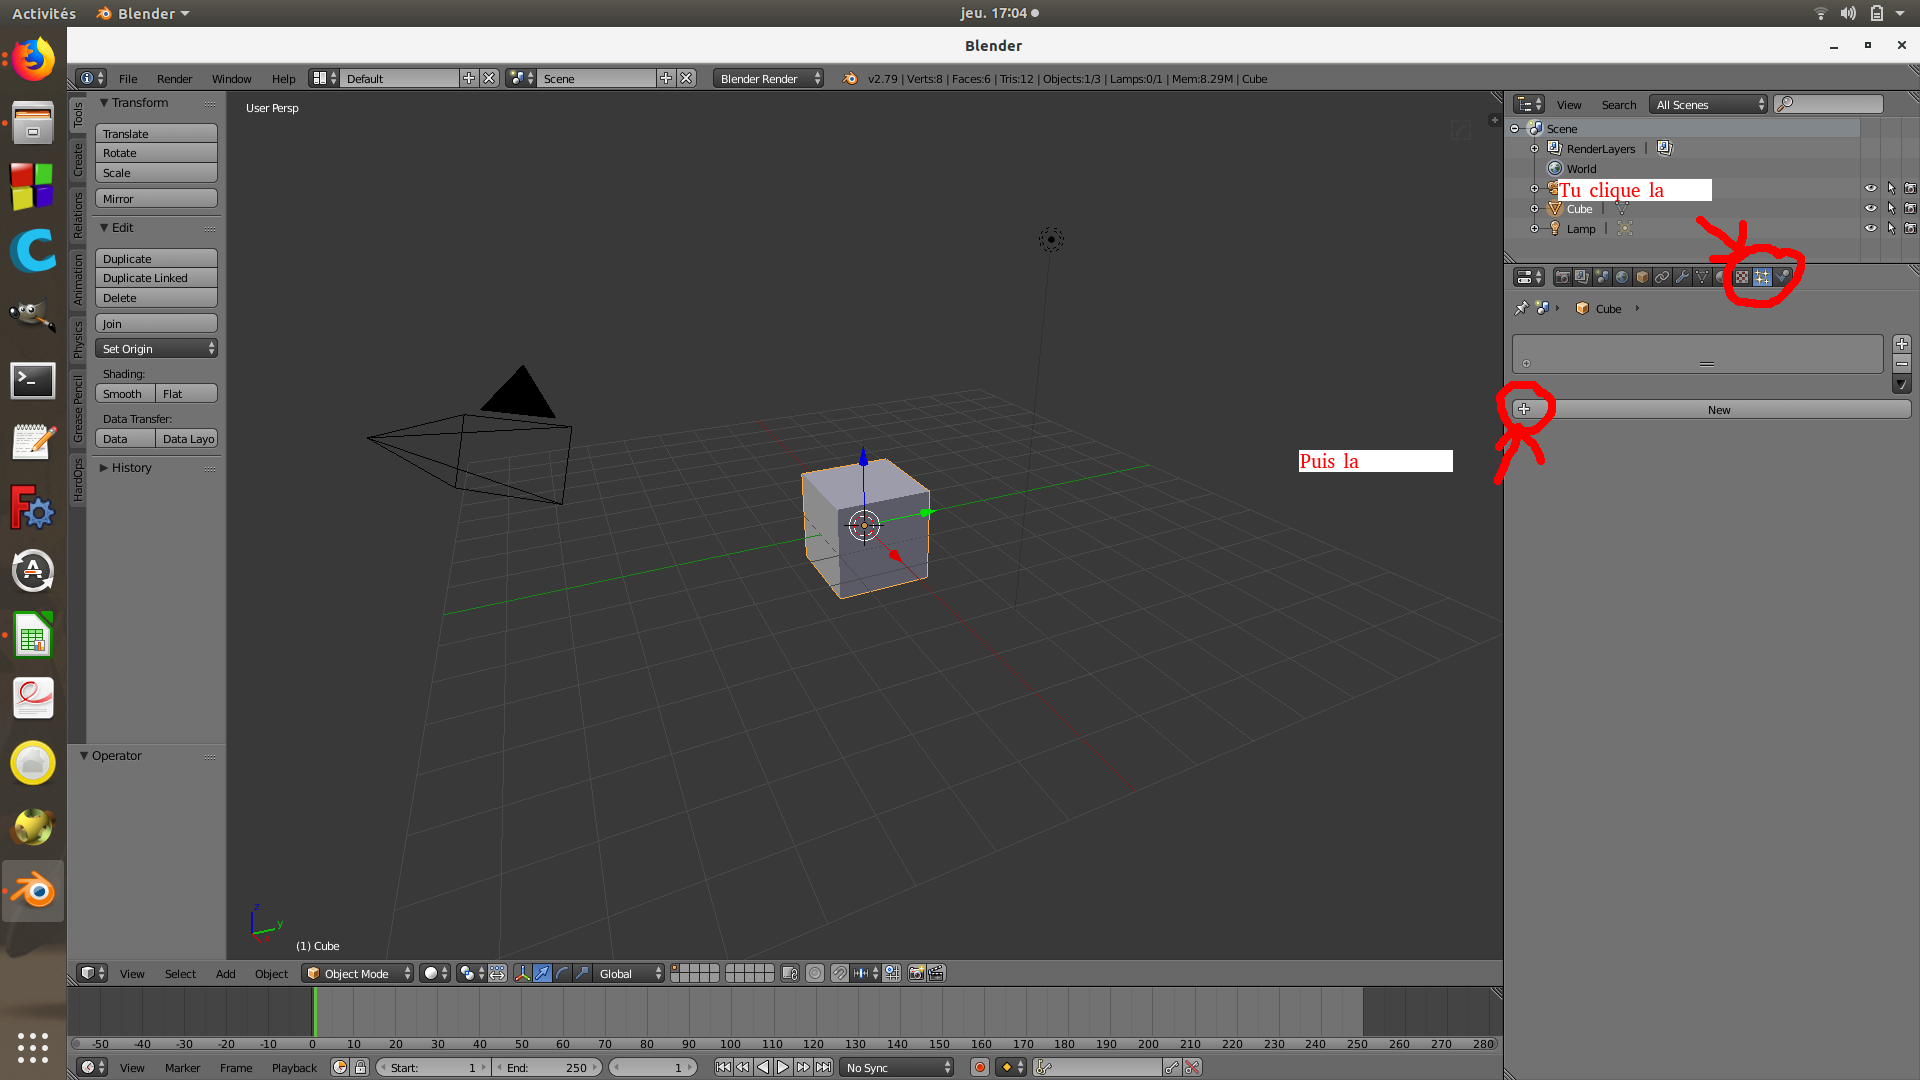
Task: Select the Particles sparkles tab
Action: (x=1762, y=277)
